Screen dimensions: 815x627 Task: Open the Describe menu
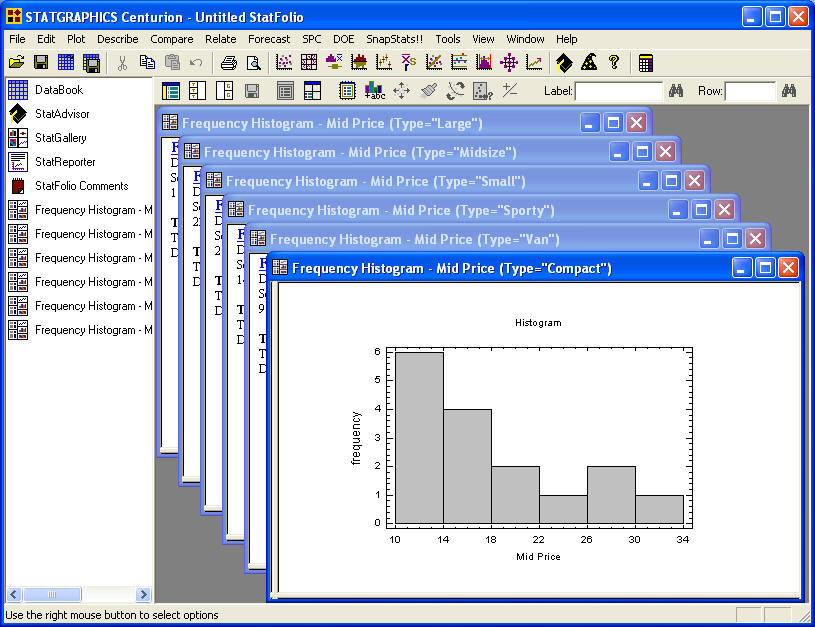(x=117, y=39)
